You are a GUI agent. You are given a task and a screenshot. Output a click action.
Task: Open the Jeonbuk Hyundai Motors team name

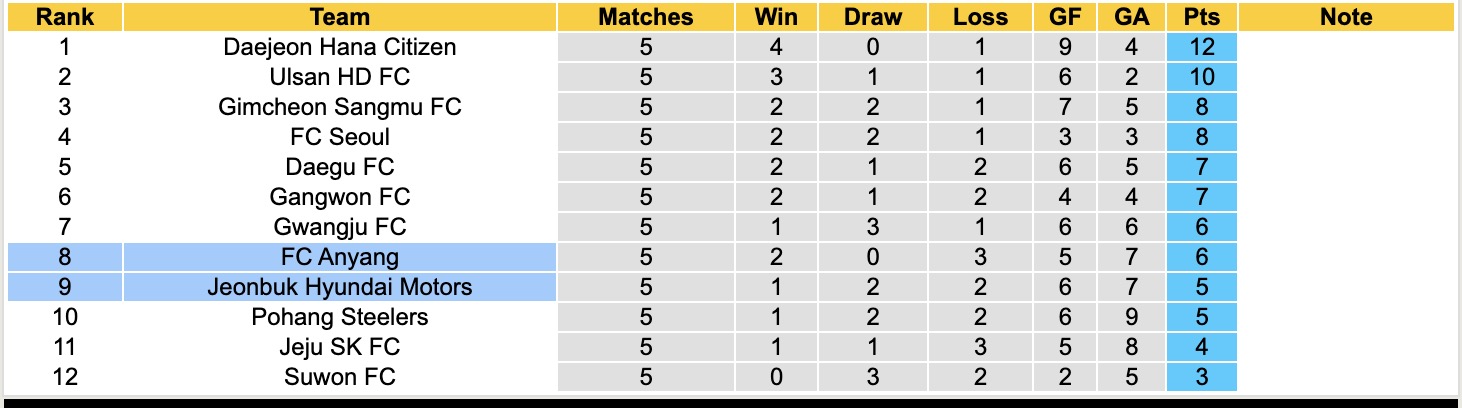(340, 287)
